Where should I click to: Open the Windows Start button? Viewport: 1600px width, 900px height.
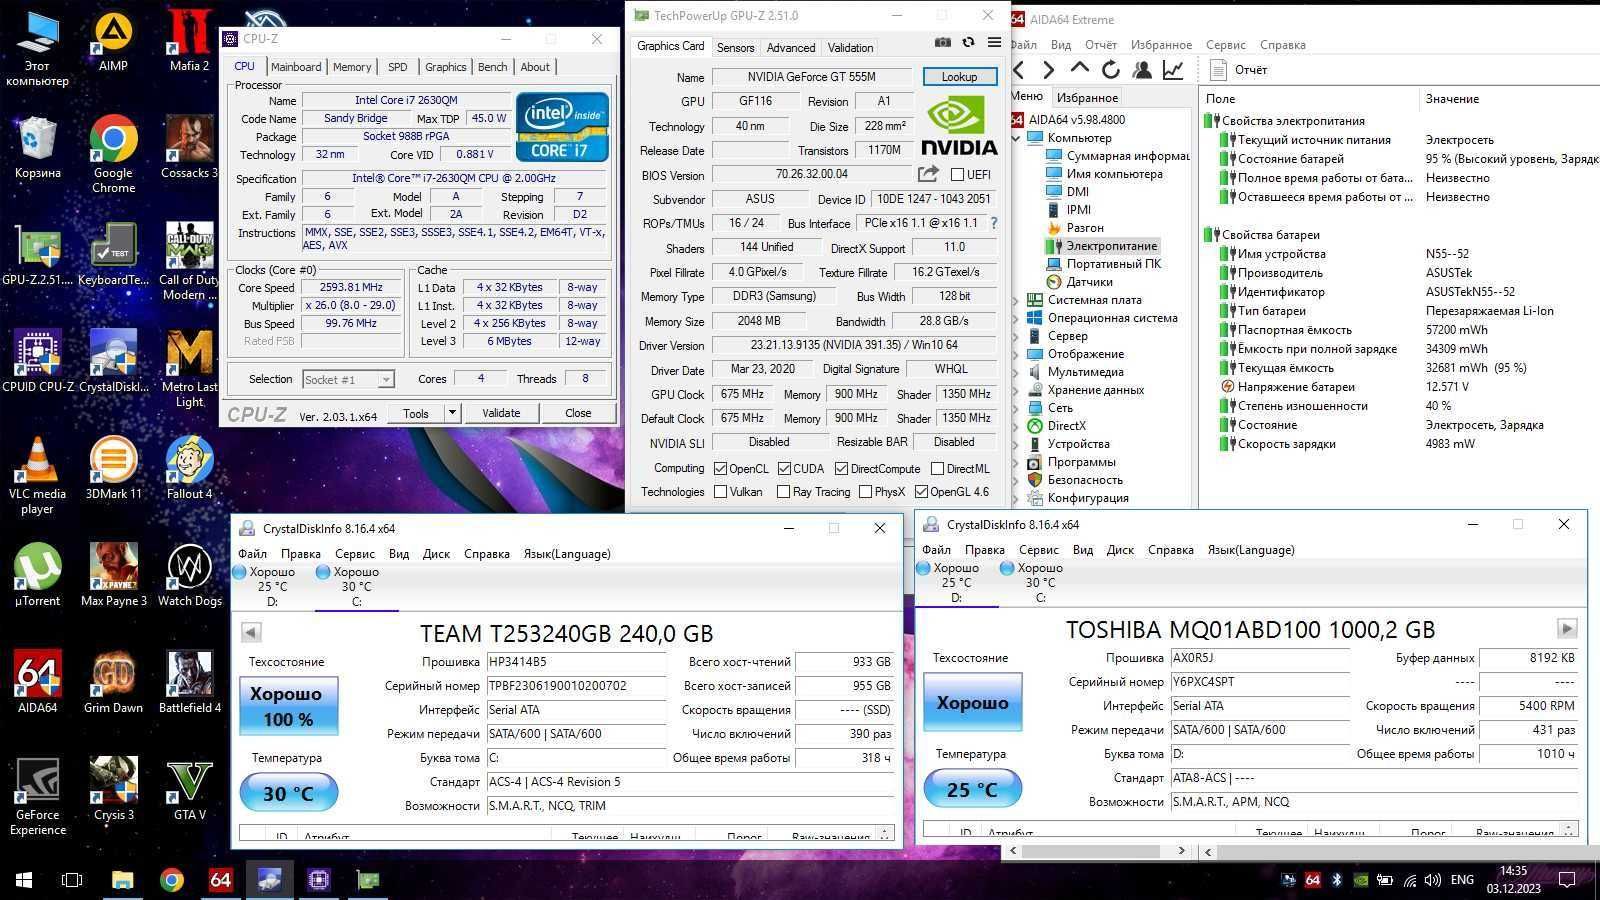click(24, 880)
